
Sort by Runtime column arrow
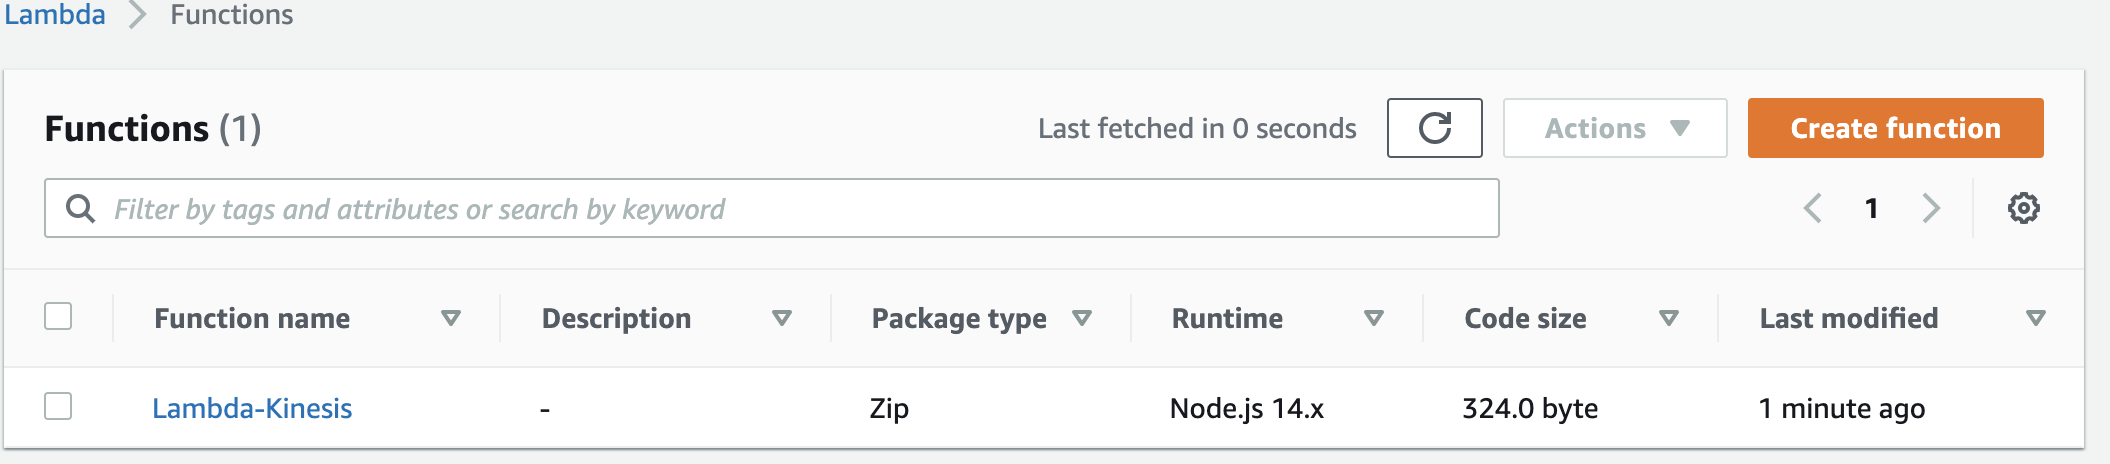tap(1374, 318)
